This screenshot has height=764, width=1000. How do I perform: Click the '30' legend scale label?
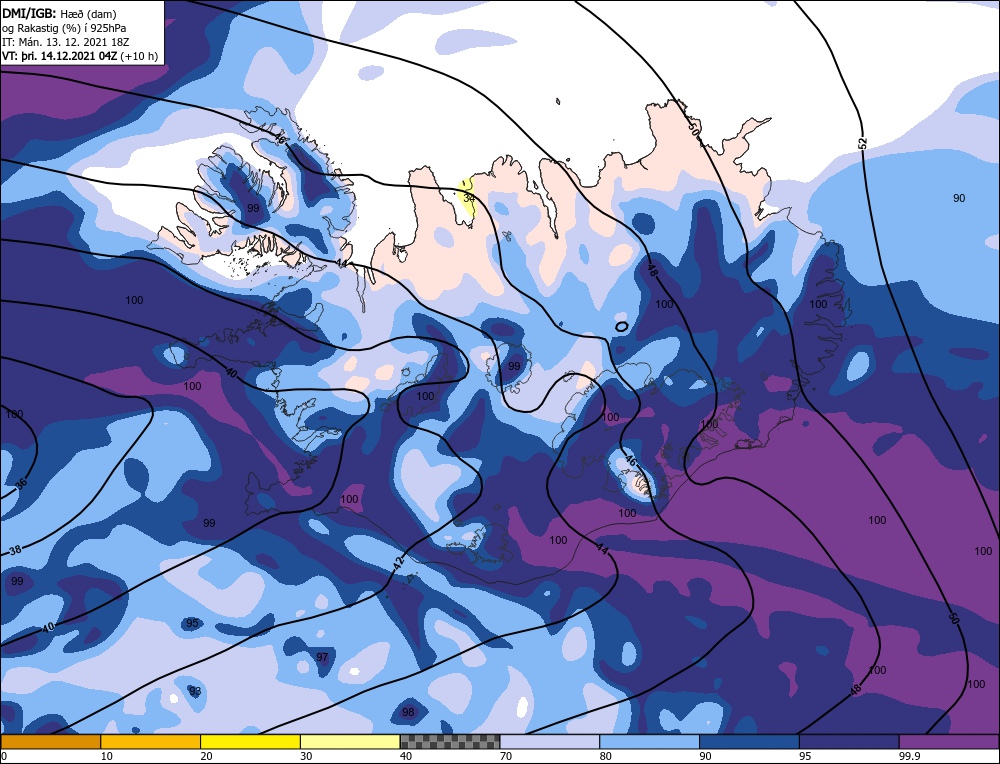305,756
